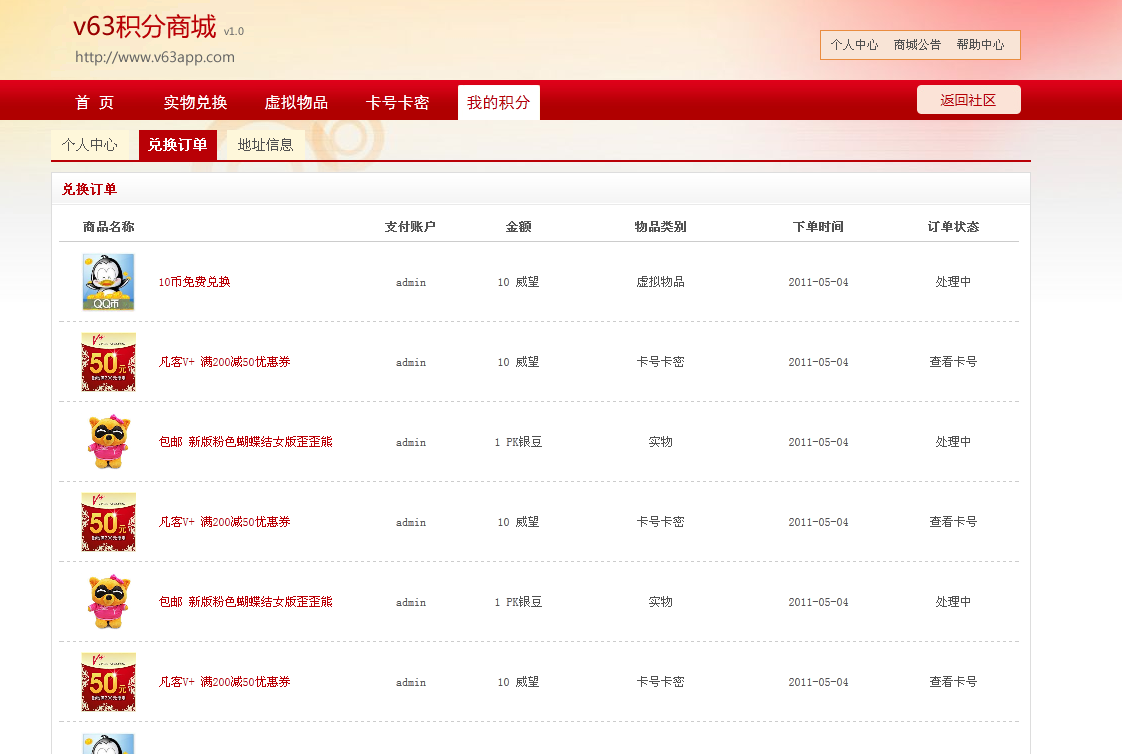Open 虚拟物品 in the red navigation bar

296,102
